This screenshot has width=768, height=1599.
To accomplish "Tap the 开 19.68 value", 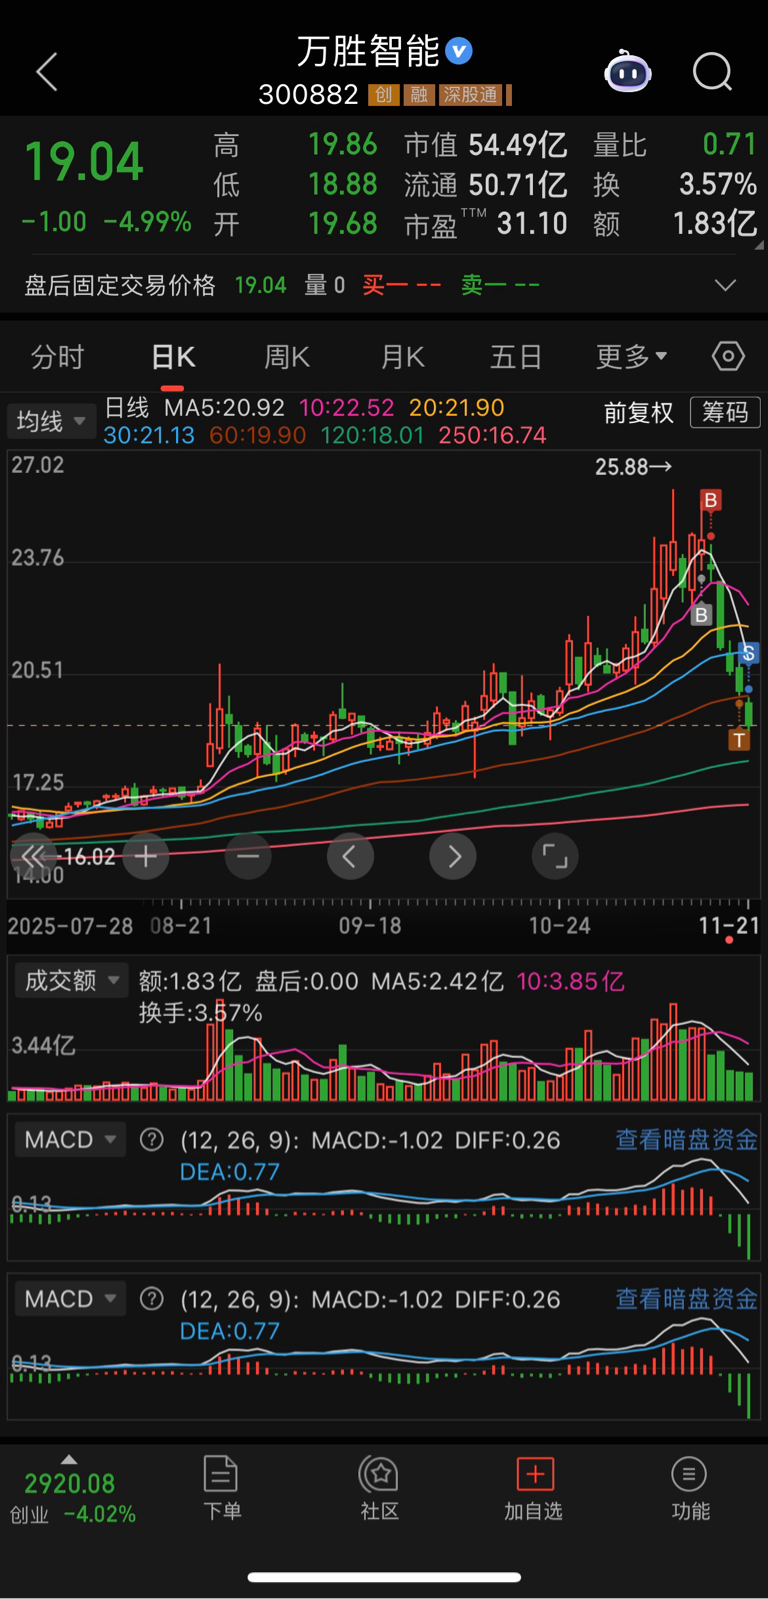I will pyautogui.click(x=343, y=223).
